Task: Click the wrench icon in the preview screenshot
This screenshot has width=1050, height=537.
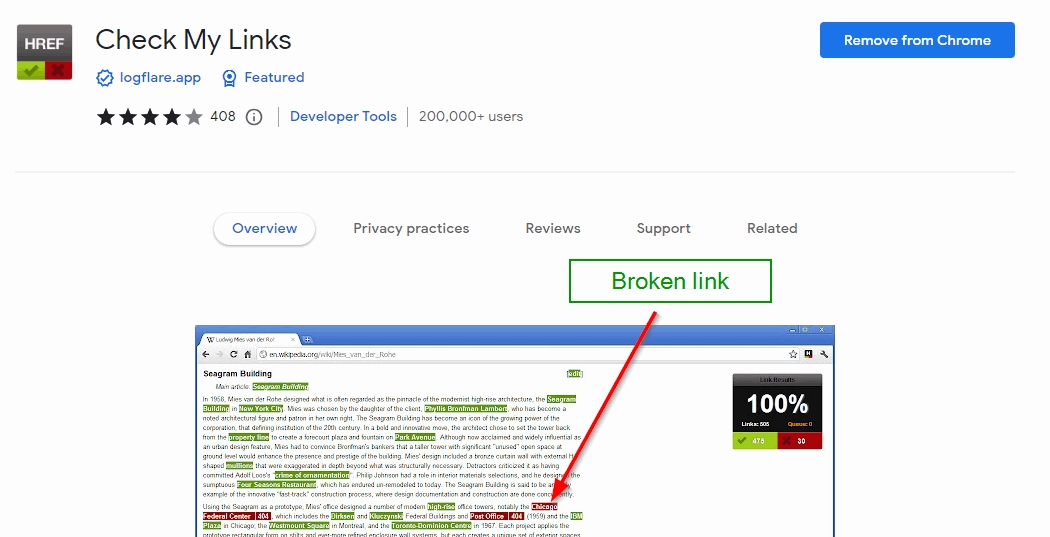Action: point(824,354)
